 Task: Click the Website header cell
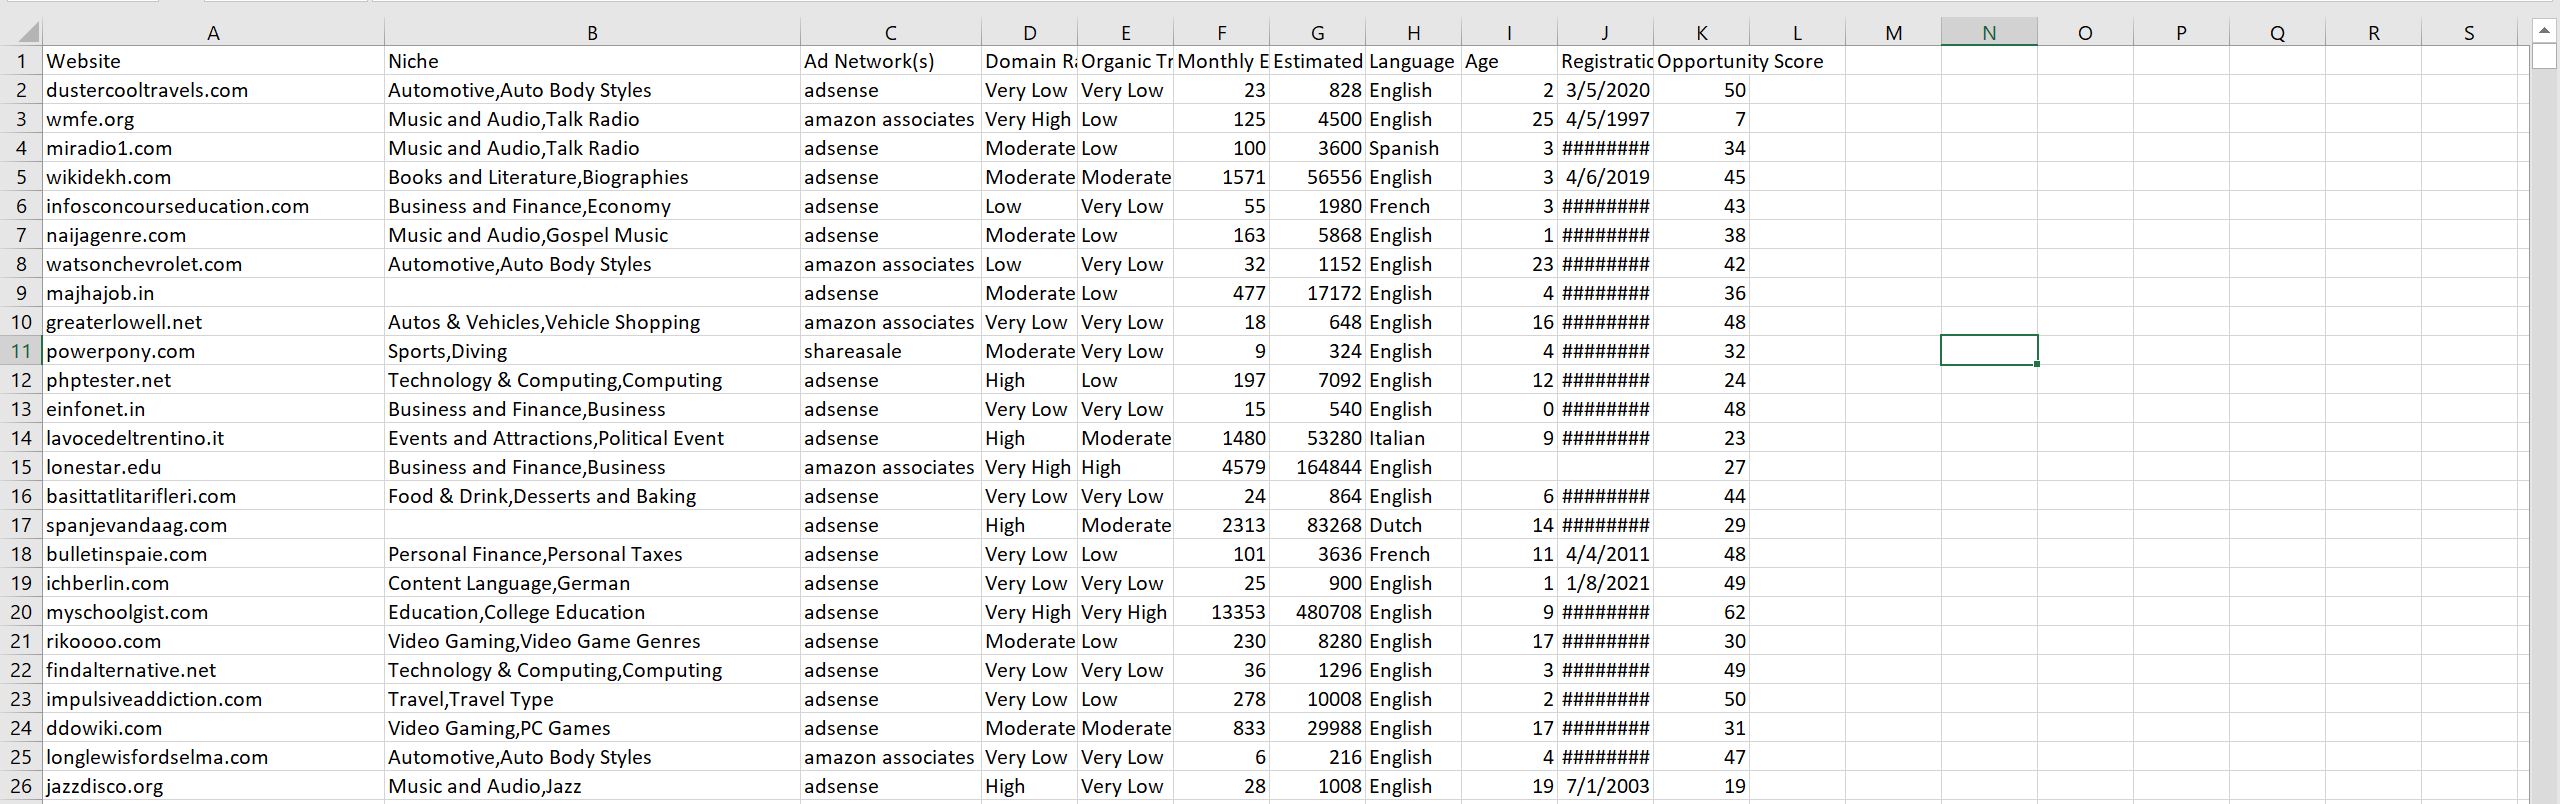[x=213, y=61]
